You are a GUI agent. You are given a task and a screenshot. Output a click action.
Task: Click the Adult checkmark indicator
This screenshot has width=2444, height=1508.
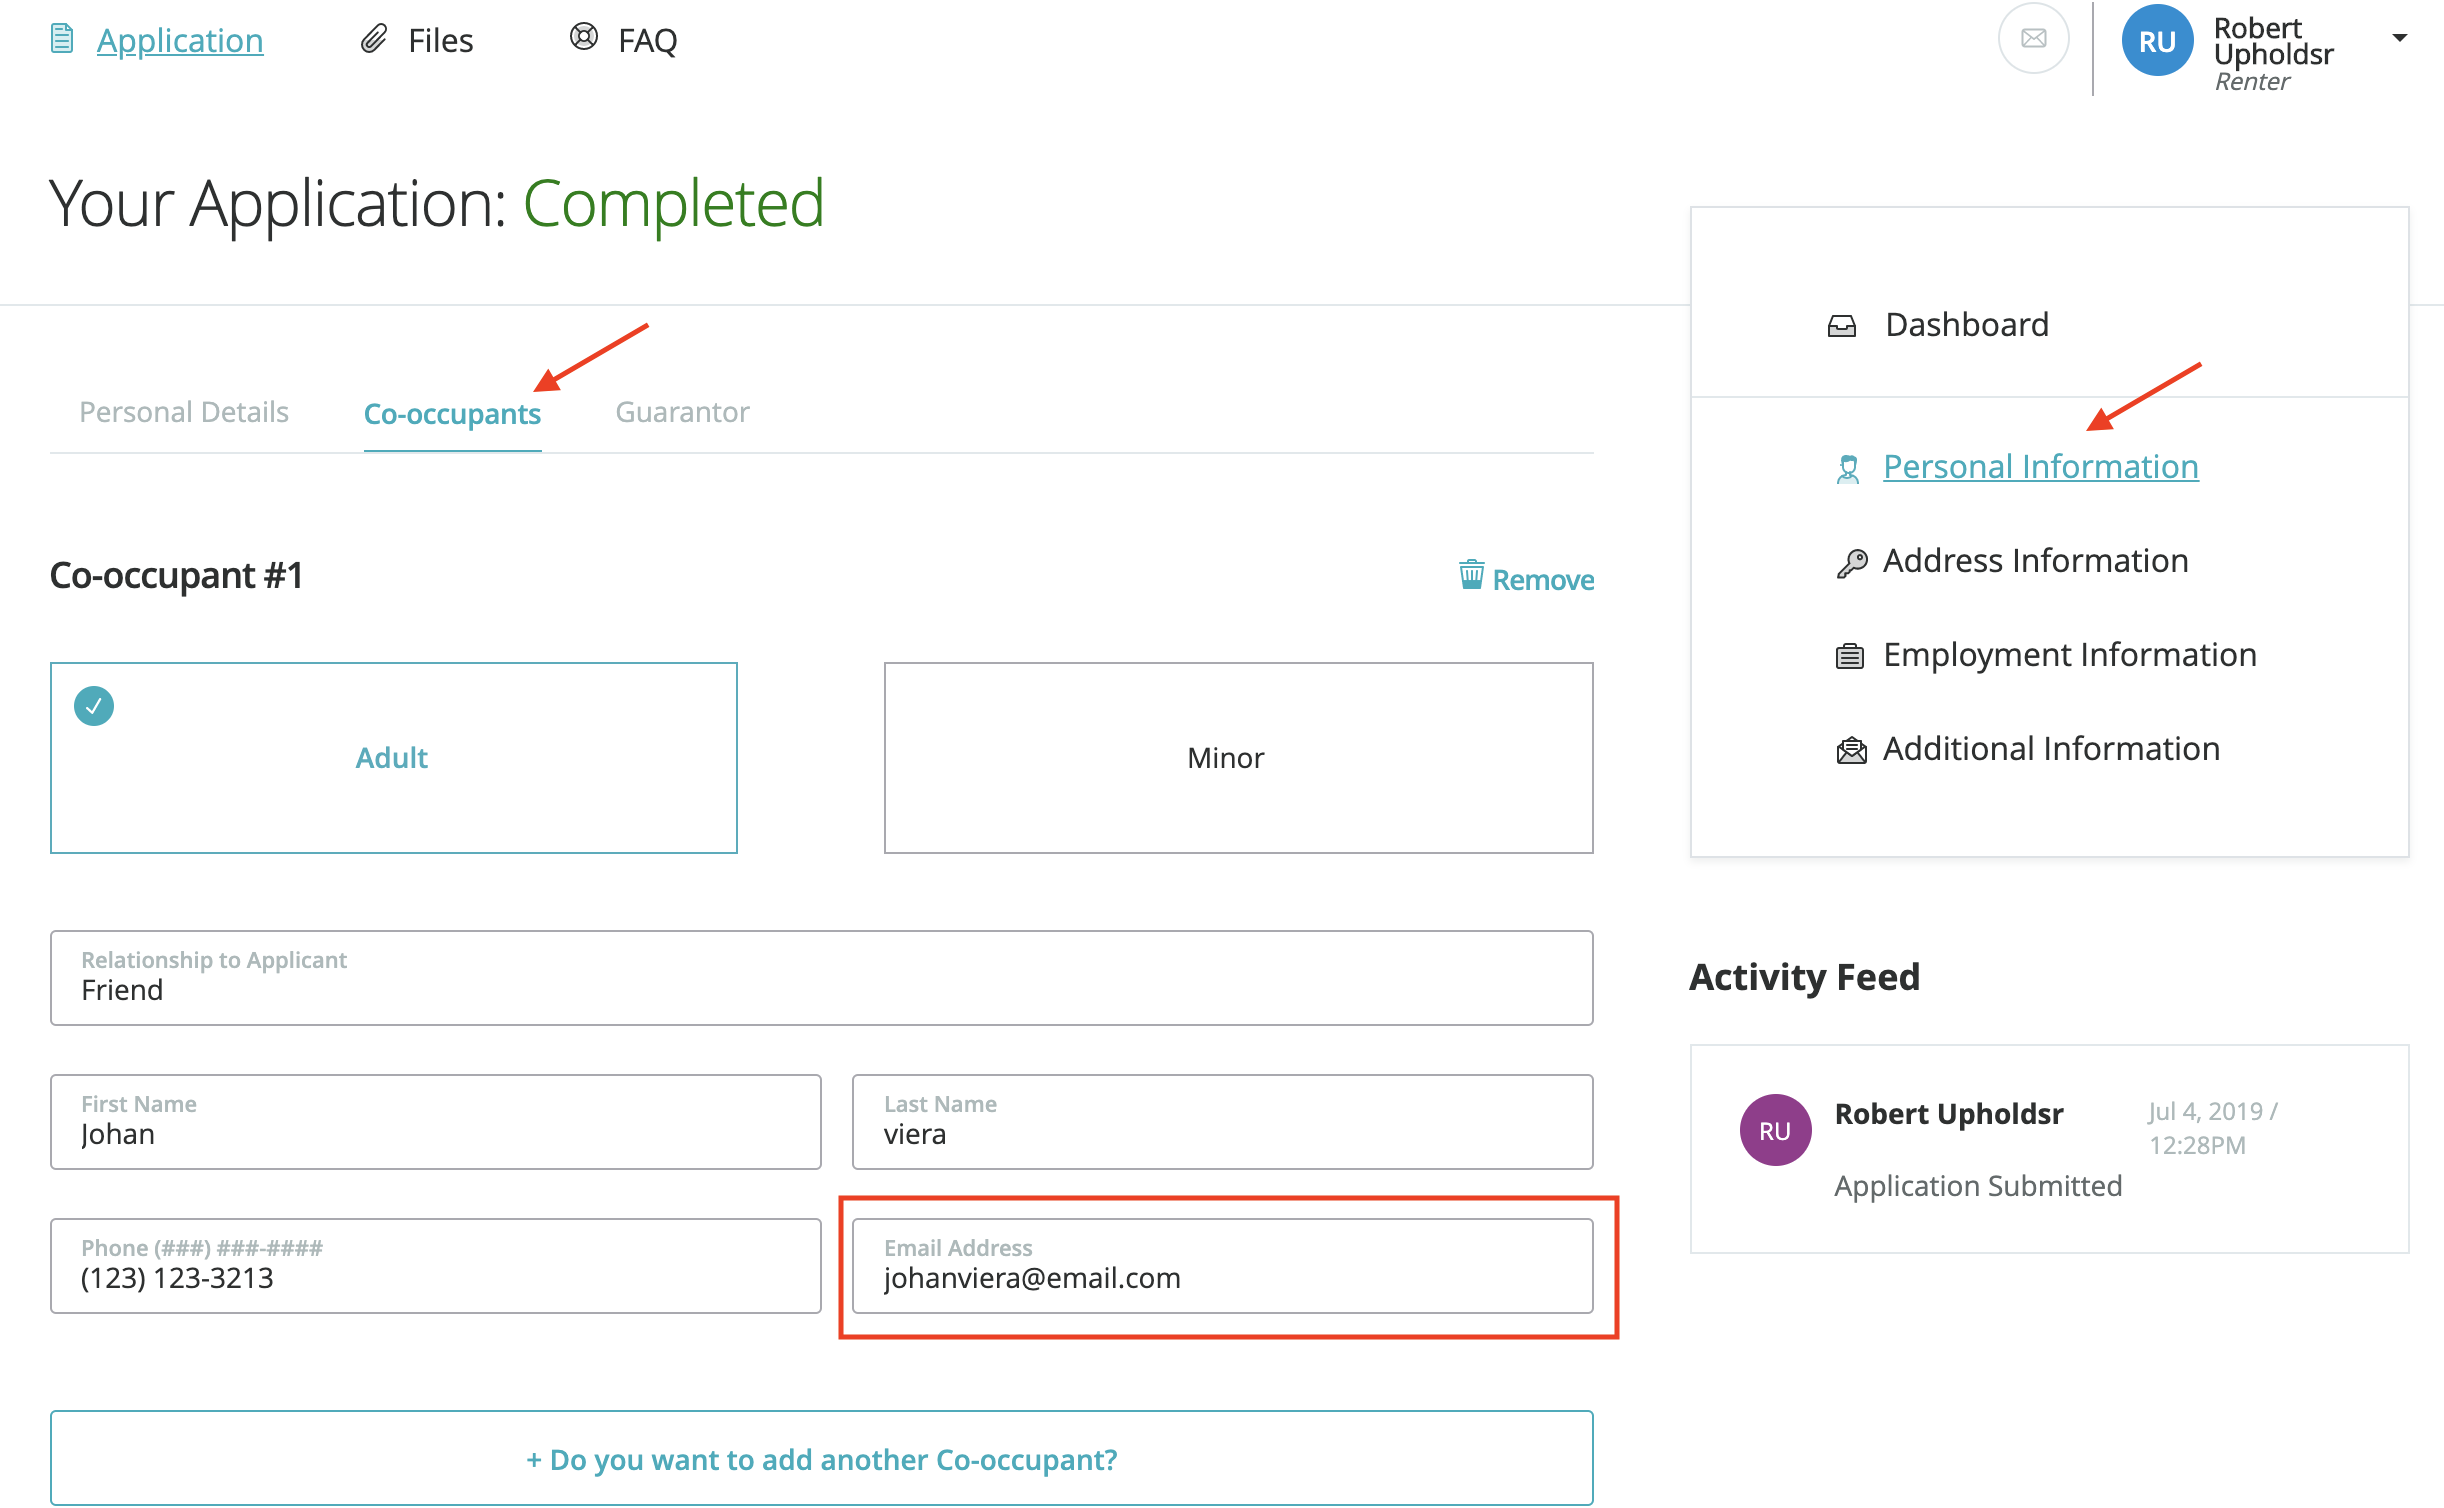94,706
